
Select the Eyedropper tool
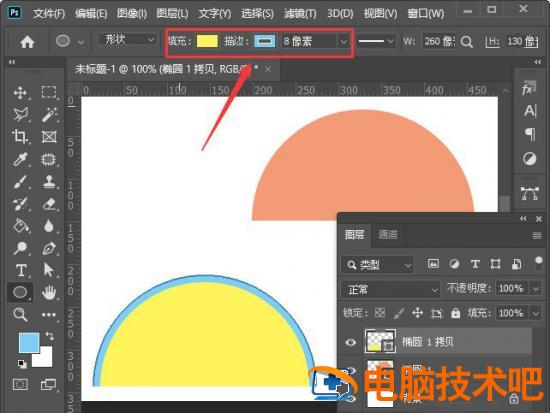click(x=20, y=159)
